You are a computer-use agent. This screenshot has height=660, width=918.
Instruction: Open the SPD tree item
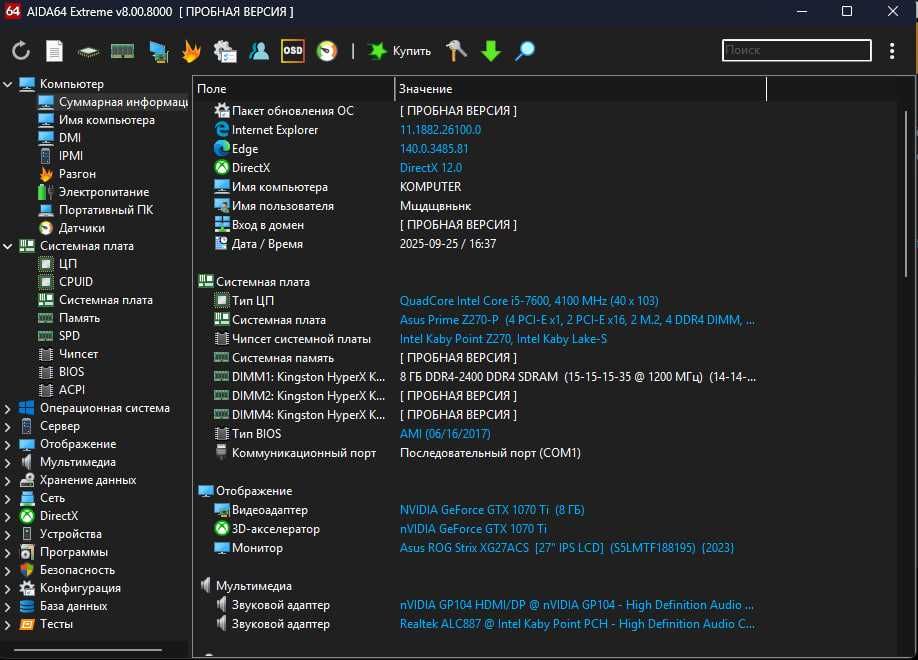pyautogui.click(x=59, y=336)
